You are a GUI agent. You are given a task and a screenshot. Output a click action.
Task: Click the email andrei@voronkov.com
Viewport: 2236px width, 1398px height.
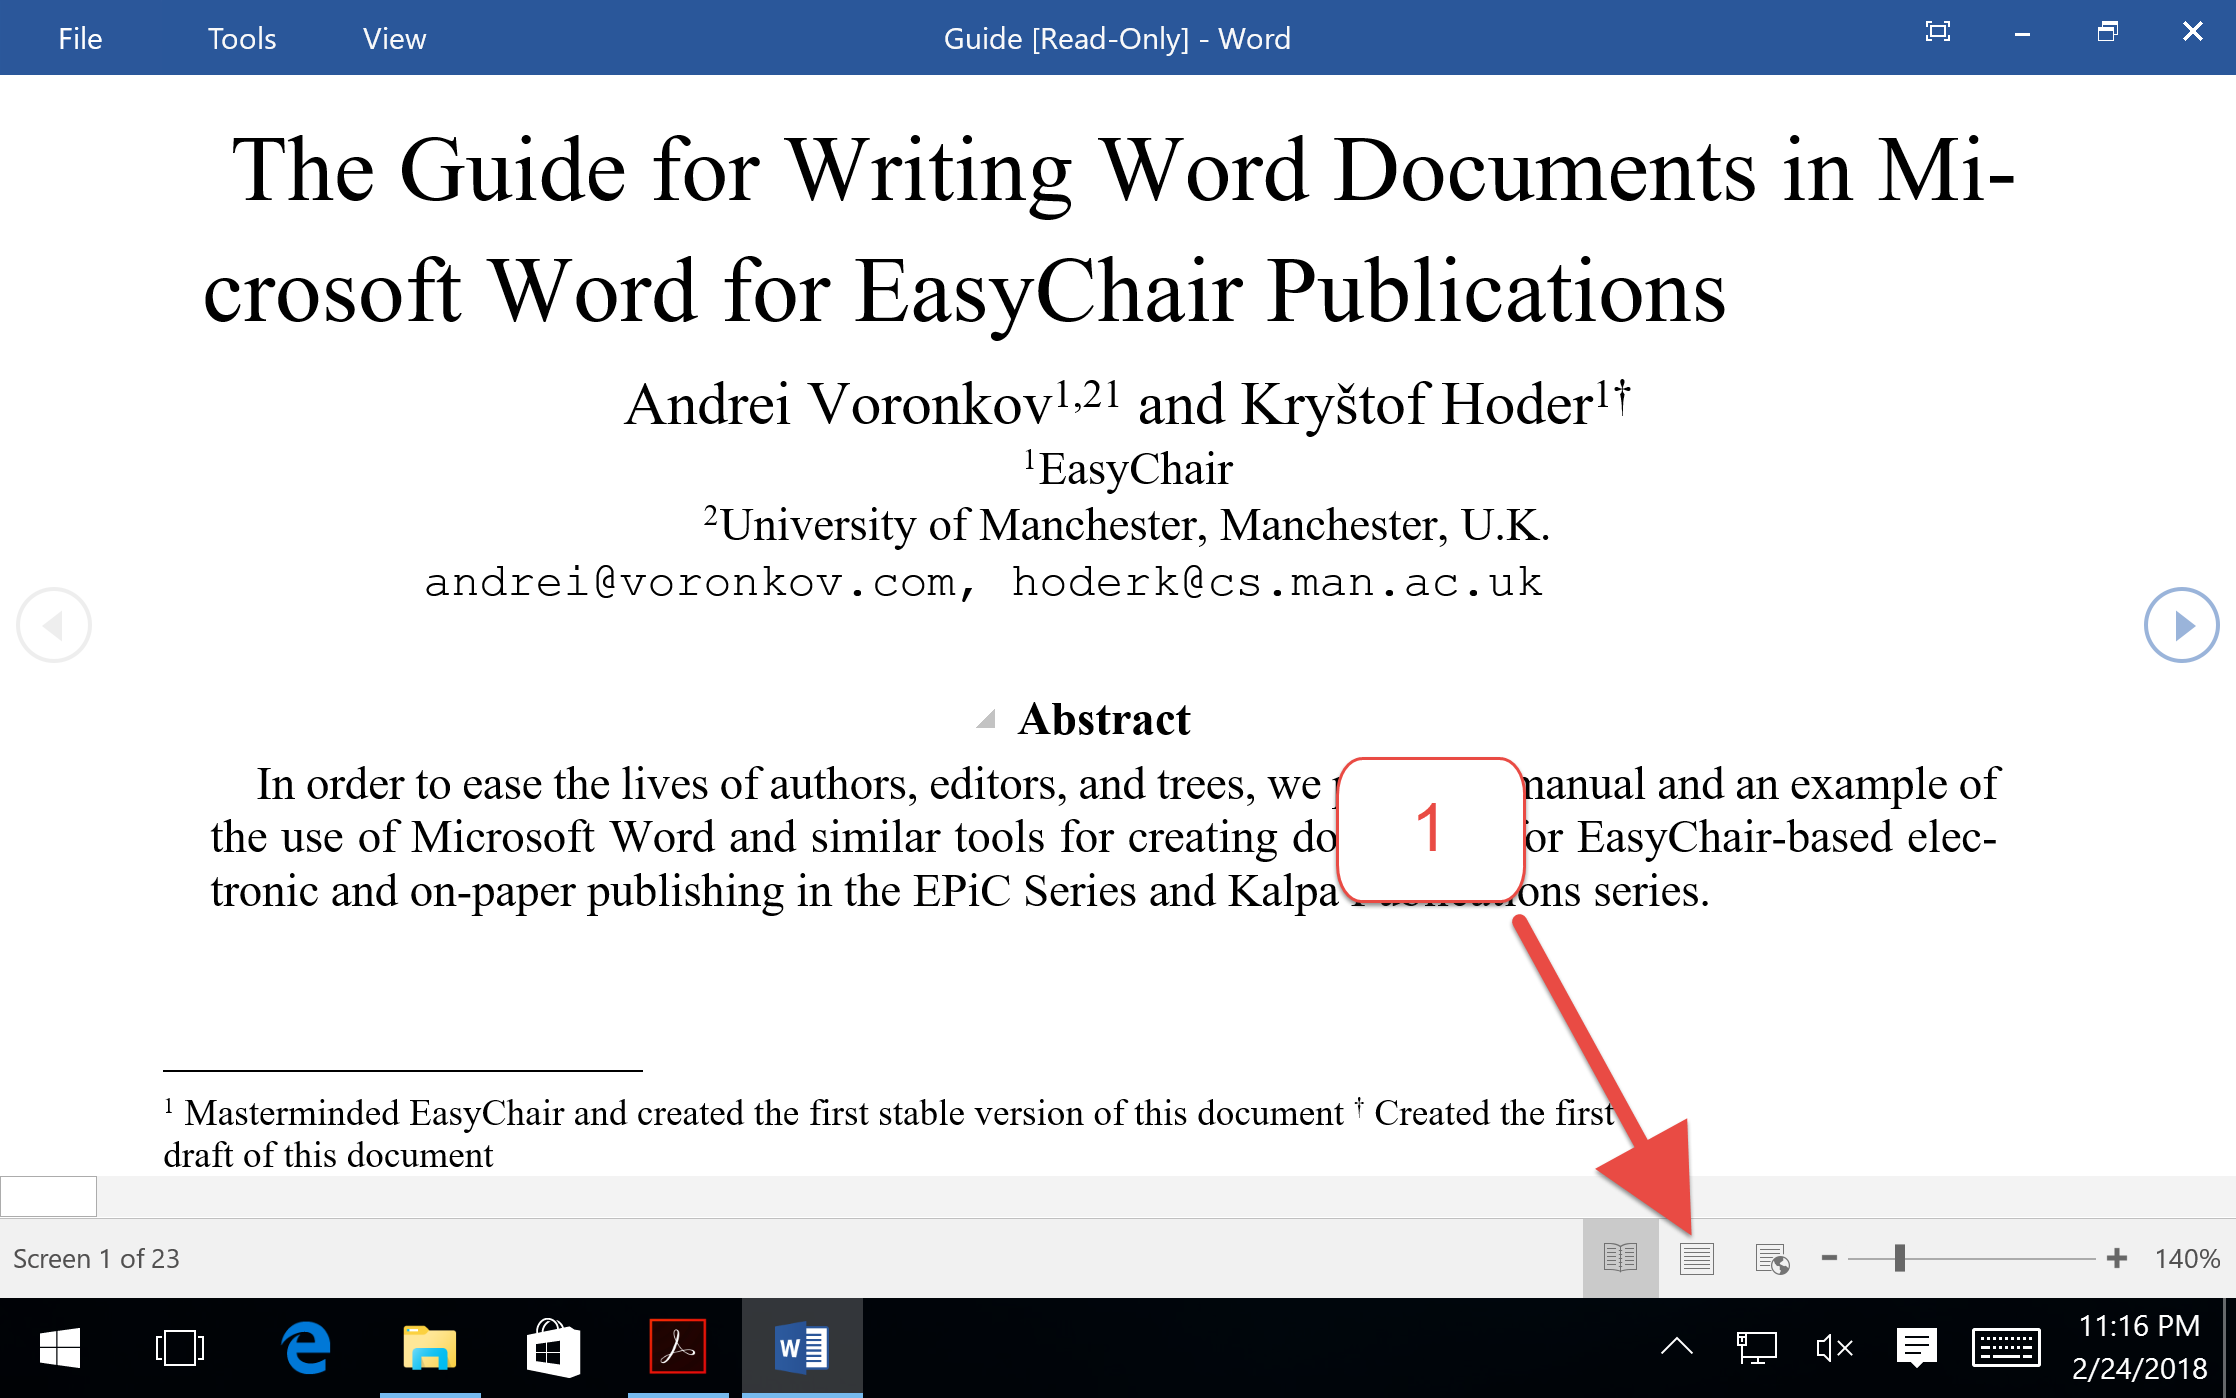point(691,582)
